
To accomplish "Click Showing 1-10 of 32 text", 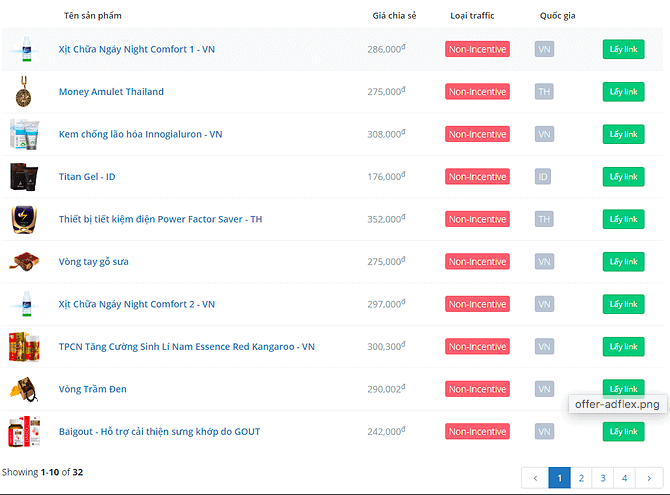I will pyautogui.click(x=42, y=472).
